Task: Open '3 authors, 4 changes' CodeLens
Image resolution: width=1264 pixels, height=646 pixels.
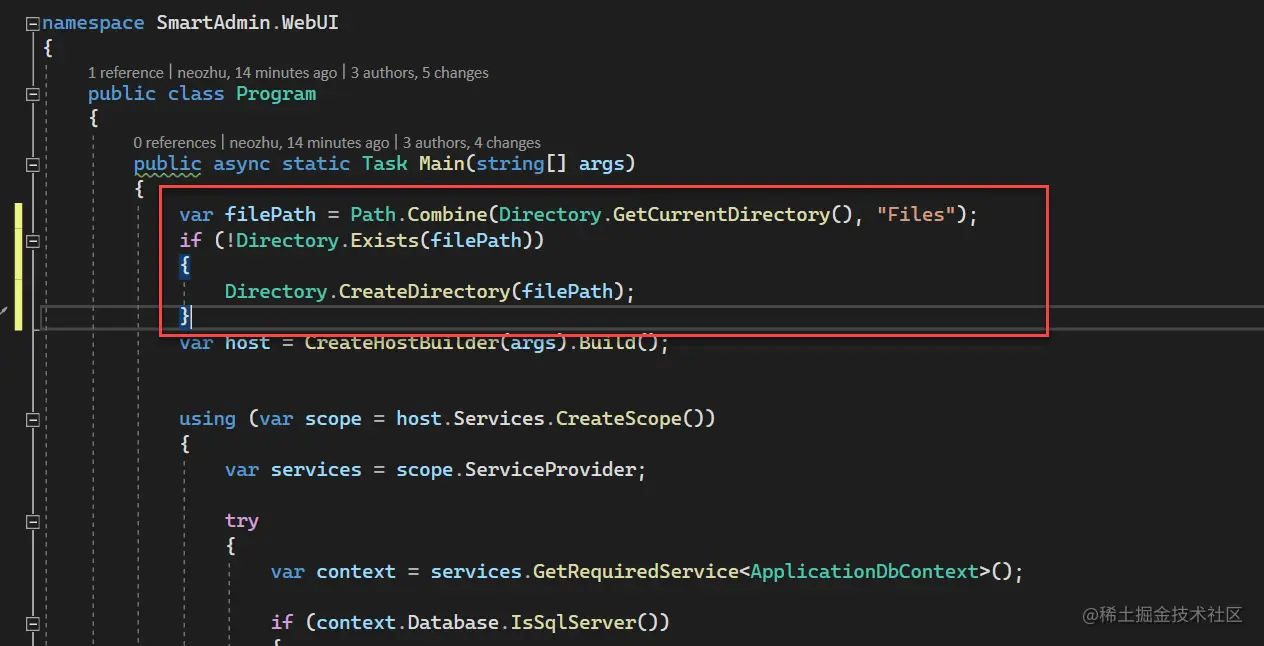Action: tap(472, 142)
